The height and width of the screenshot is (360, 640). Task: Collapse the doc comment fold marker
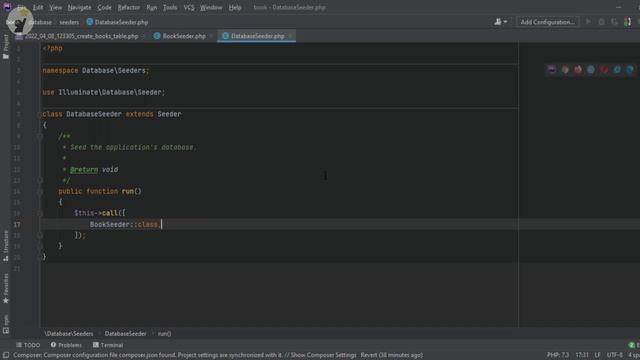tap(40, 136)
